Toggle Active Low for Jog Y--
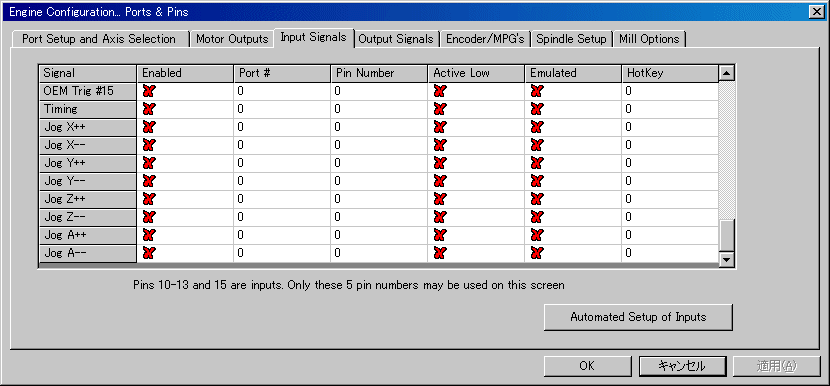The width and height of the screenshot is (830, 386). click(440, 181)
